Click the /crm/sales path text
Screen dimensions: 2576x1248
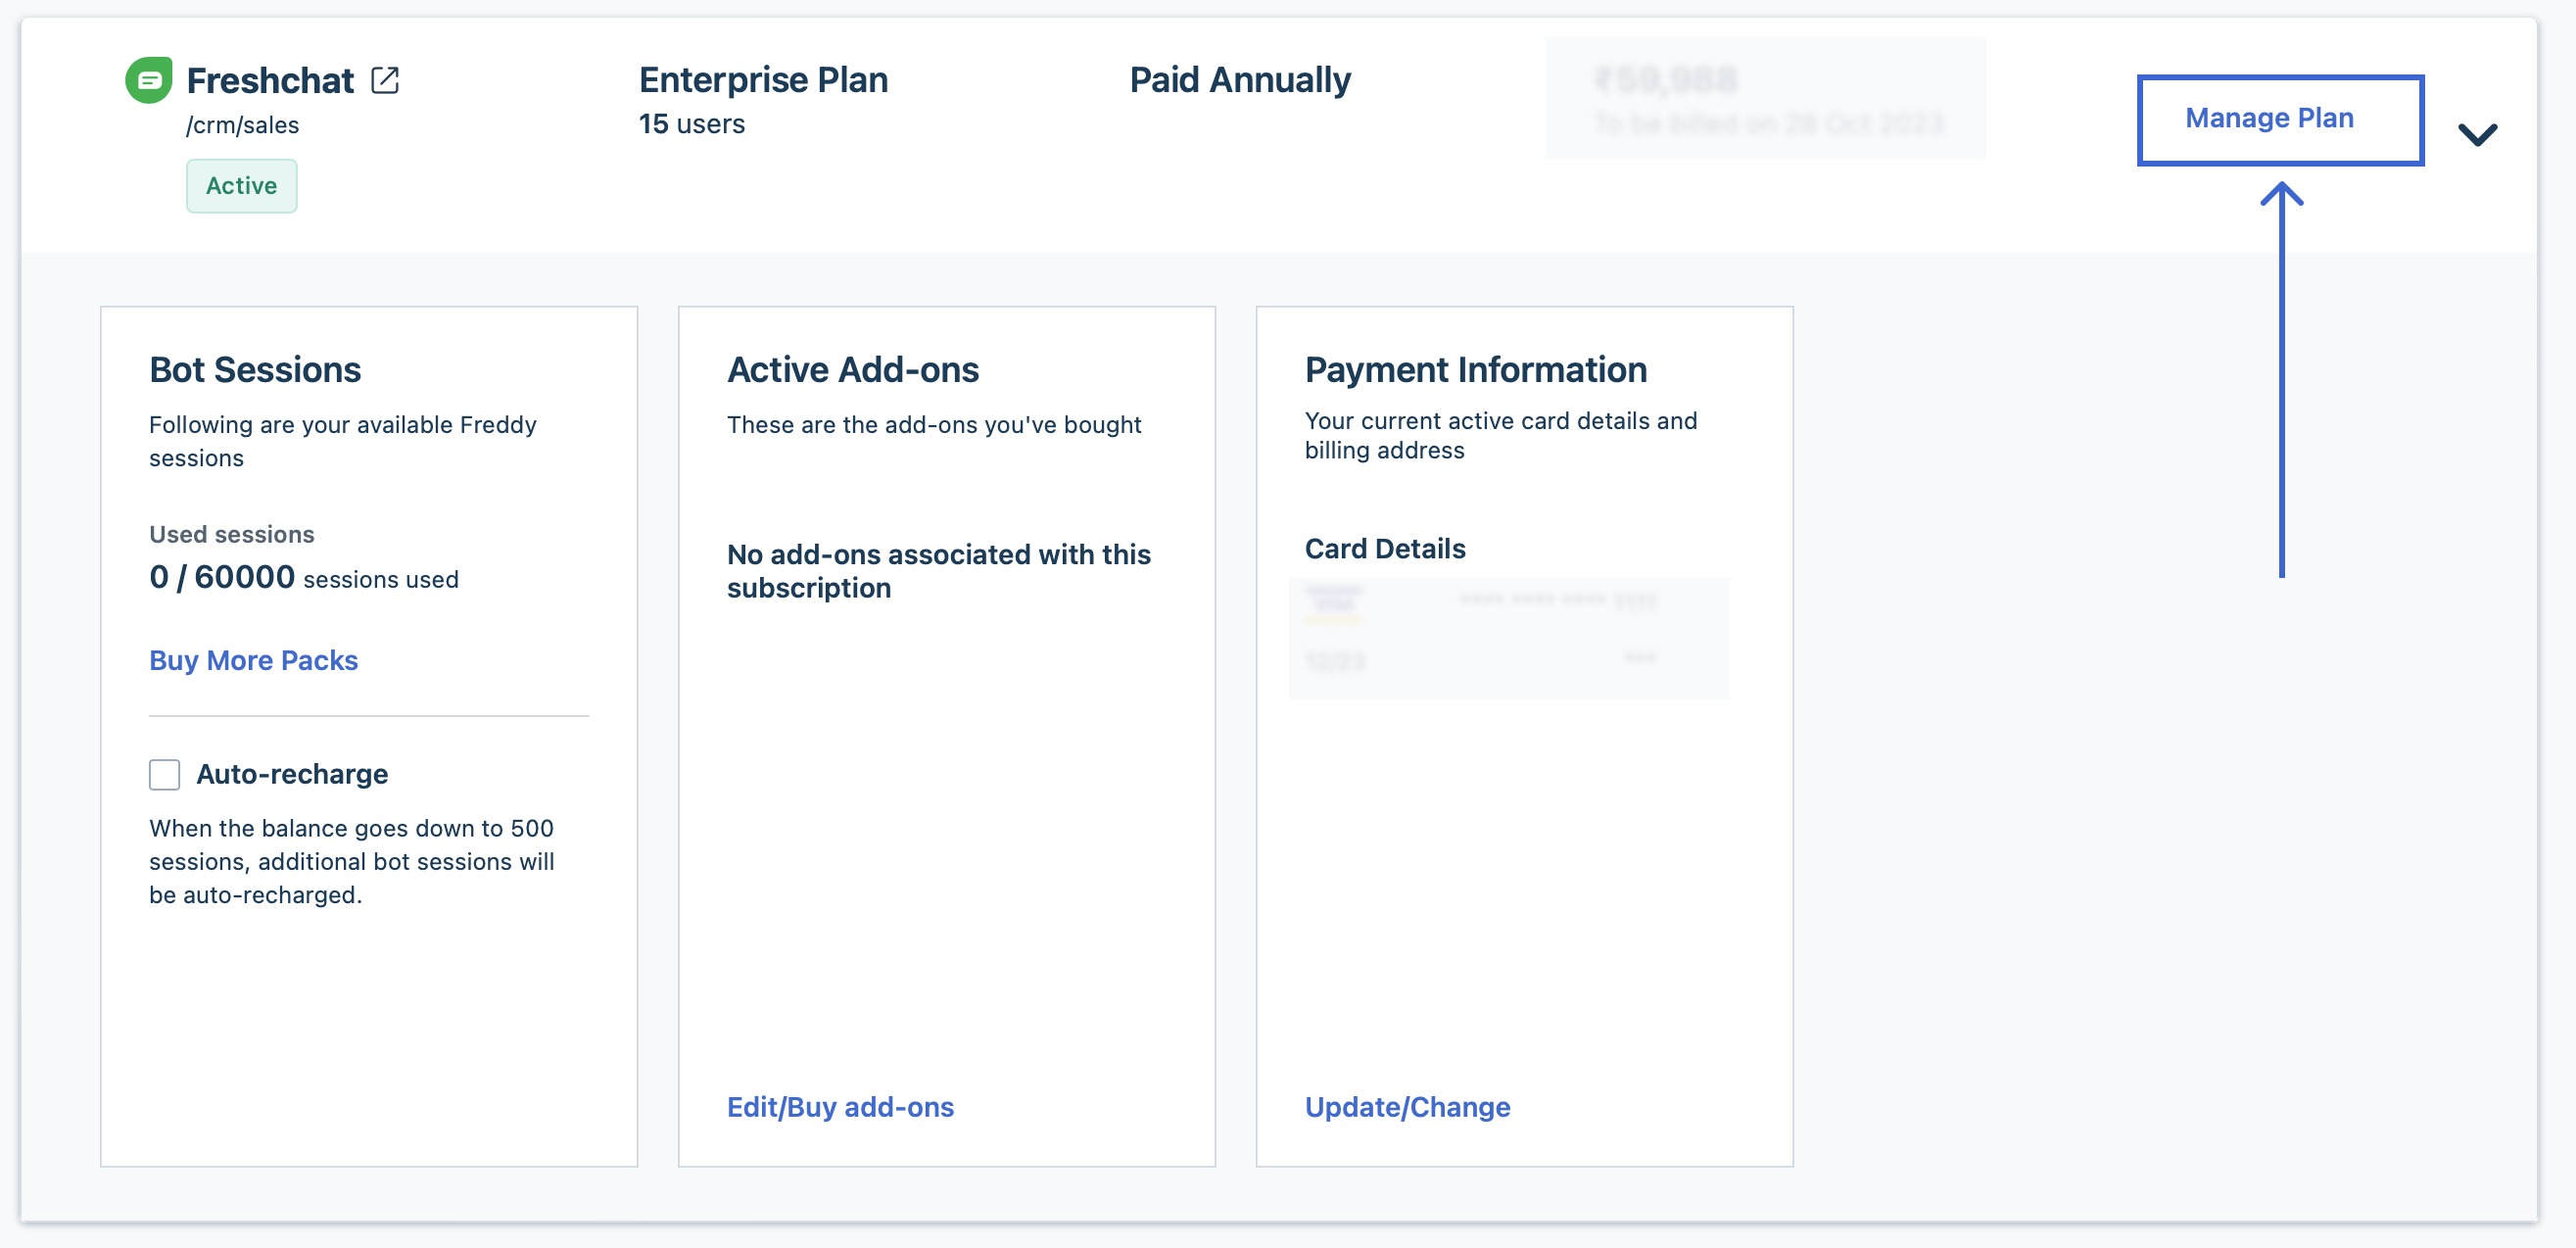coord(243,125)
